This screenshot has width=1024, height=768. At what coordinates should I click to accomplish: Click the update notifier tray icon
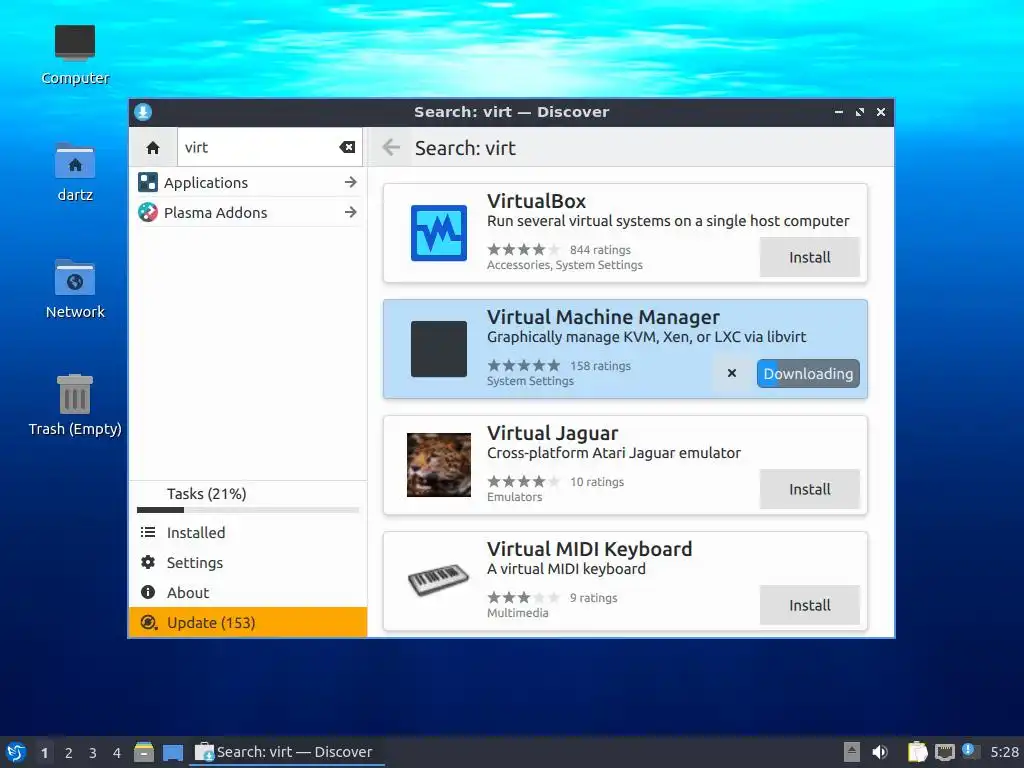pyautogui.click(x=970, y=751)
